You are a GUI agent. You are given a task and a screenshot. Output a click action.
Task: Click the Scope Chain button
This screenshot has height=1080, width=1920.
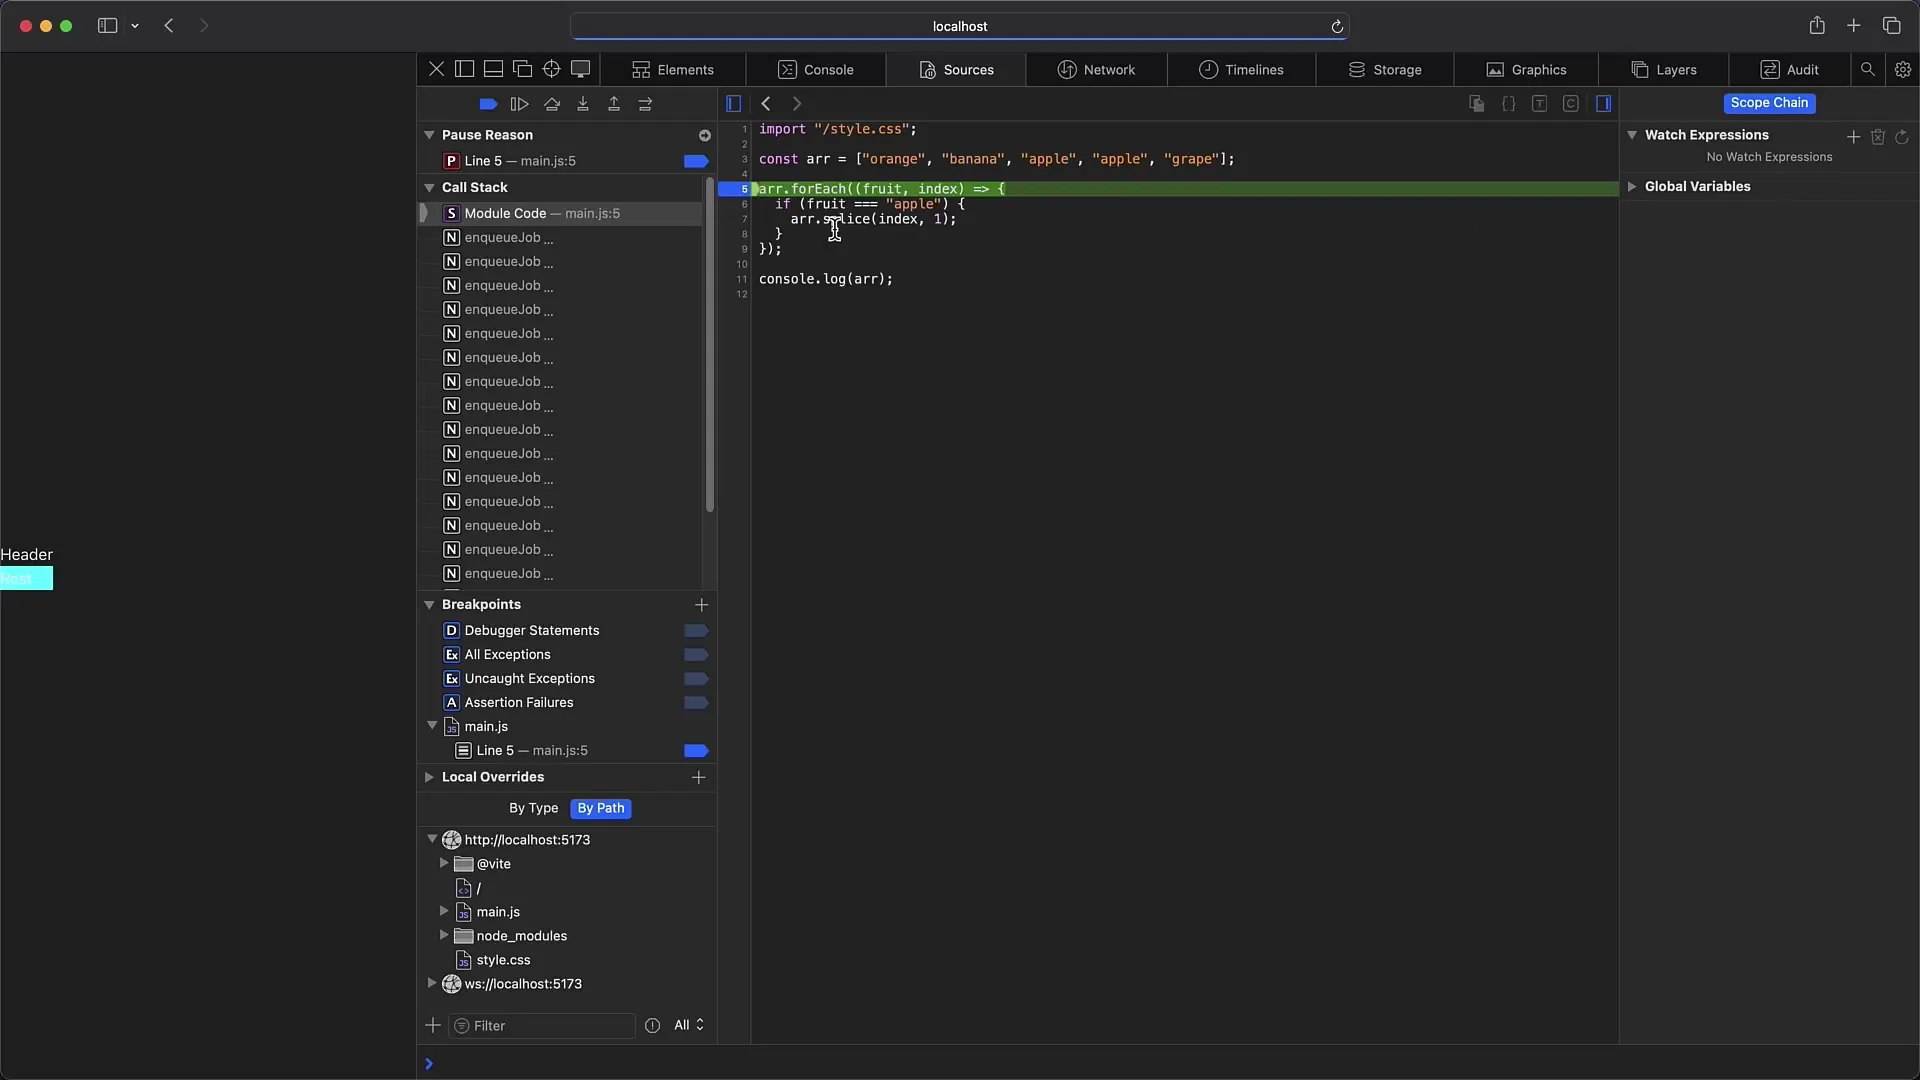coord(1769,103)
